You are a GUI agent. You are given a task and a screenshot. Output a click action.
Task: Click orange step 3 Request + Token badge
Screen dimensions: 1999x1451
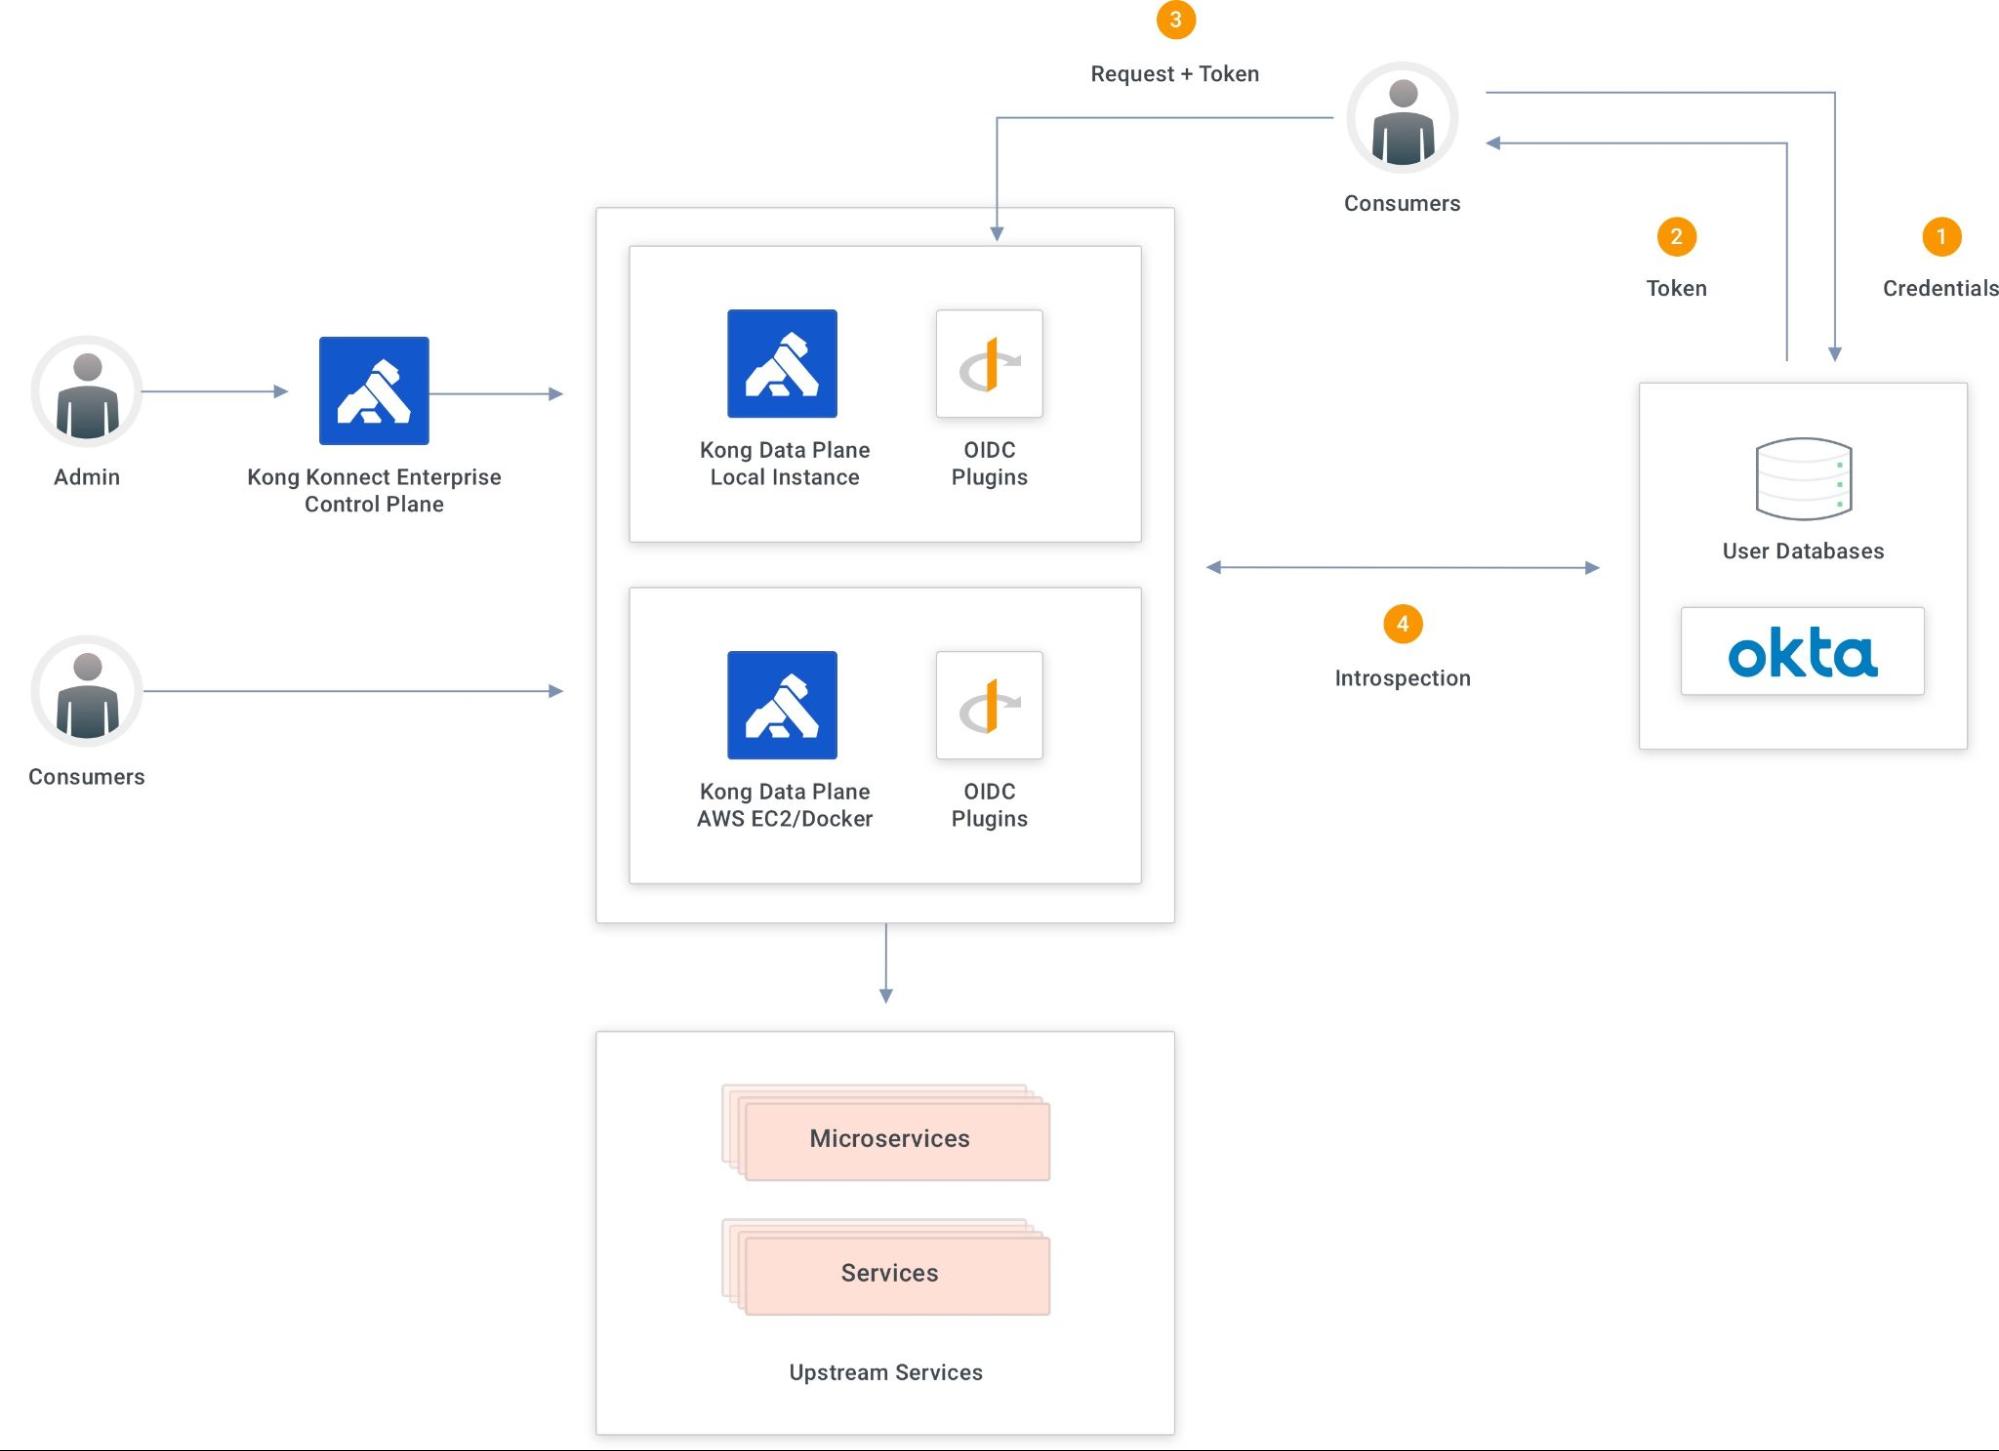[x=1175, y=20]
